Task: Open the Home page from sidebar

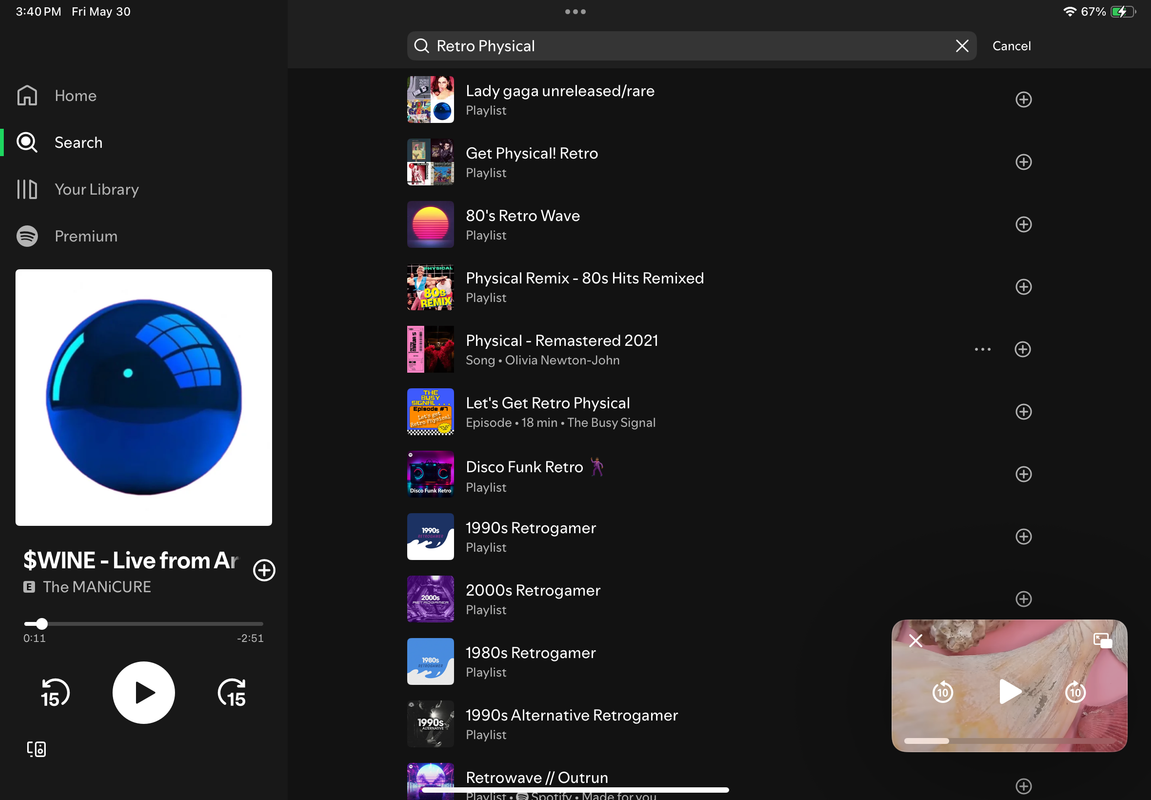Action: click(x=57, y=95)
